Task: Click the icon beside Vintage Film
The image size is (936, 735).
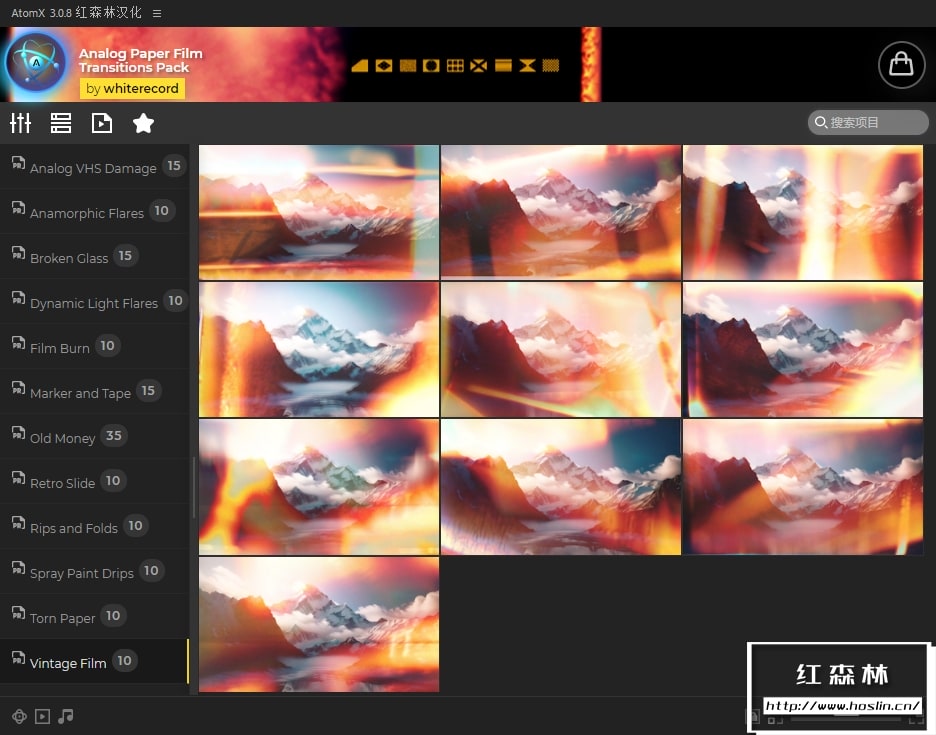Action: (x=19, y=657)
